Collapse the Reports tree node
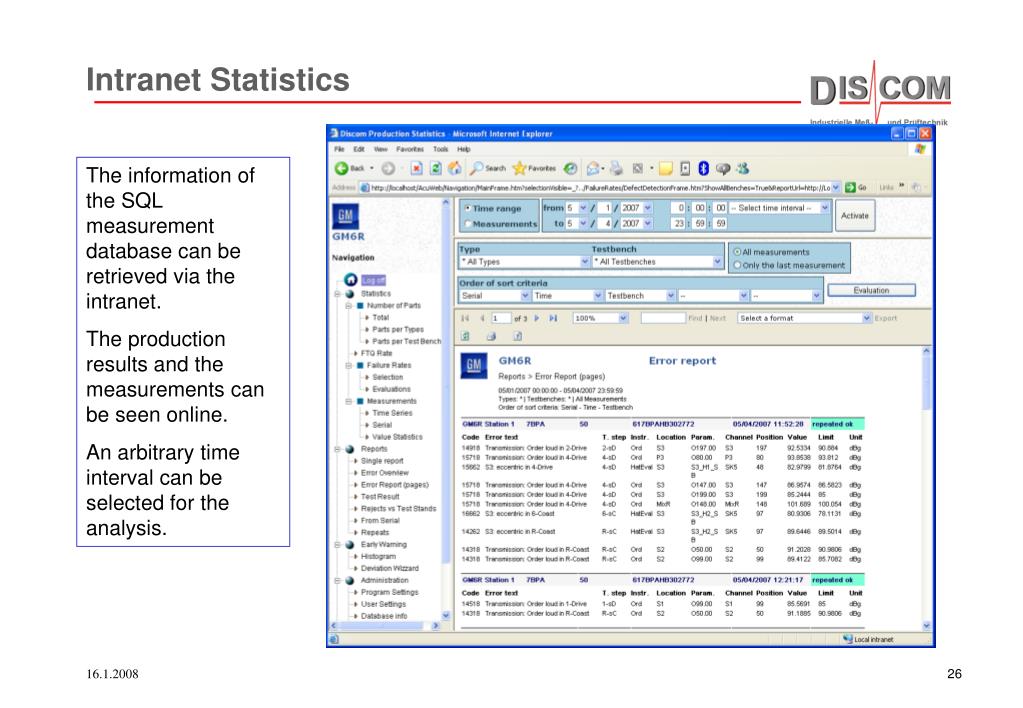 coord(338,450)
